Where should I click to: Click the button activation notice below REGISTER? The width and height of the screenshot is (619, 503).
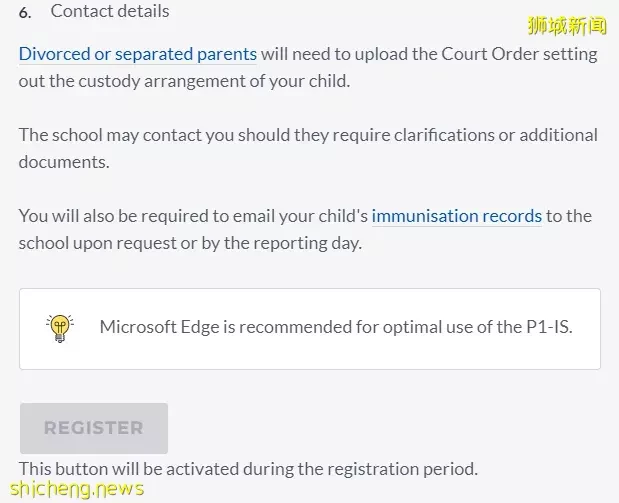248,469
